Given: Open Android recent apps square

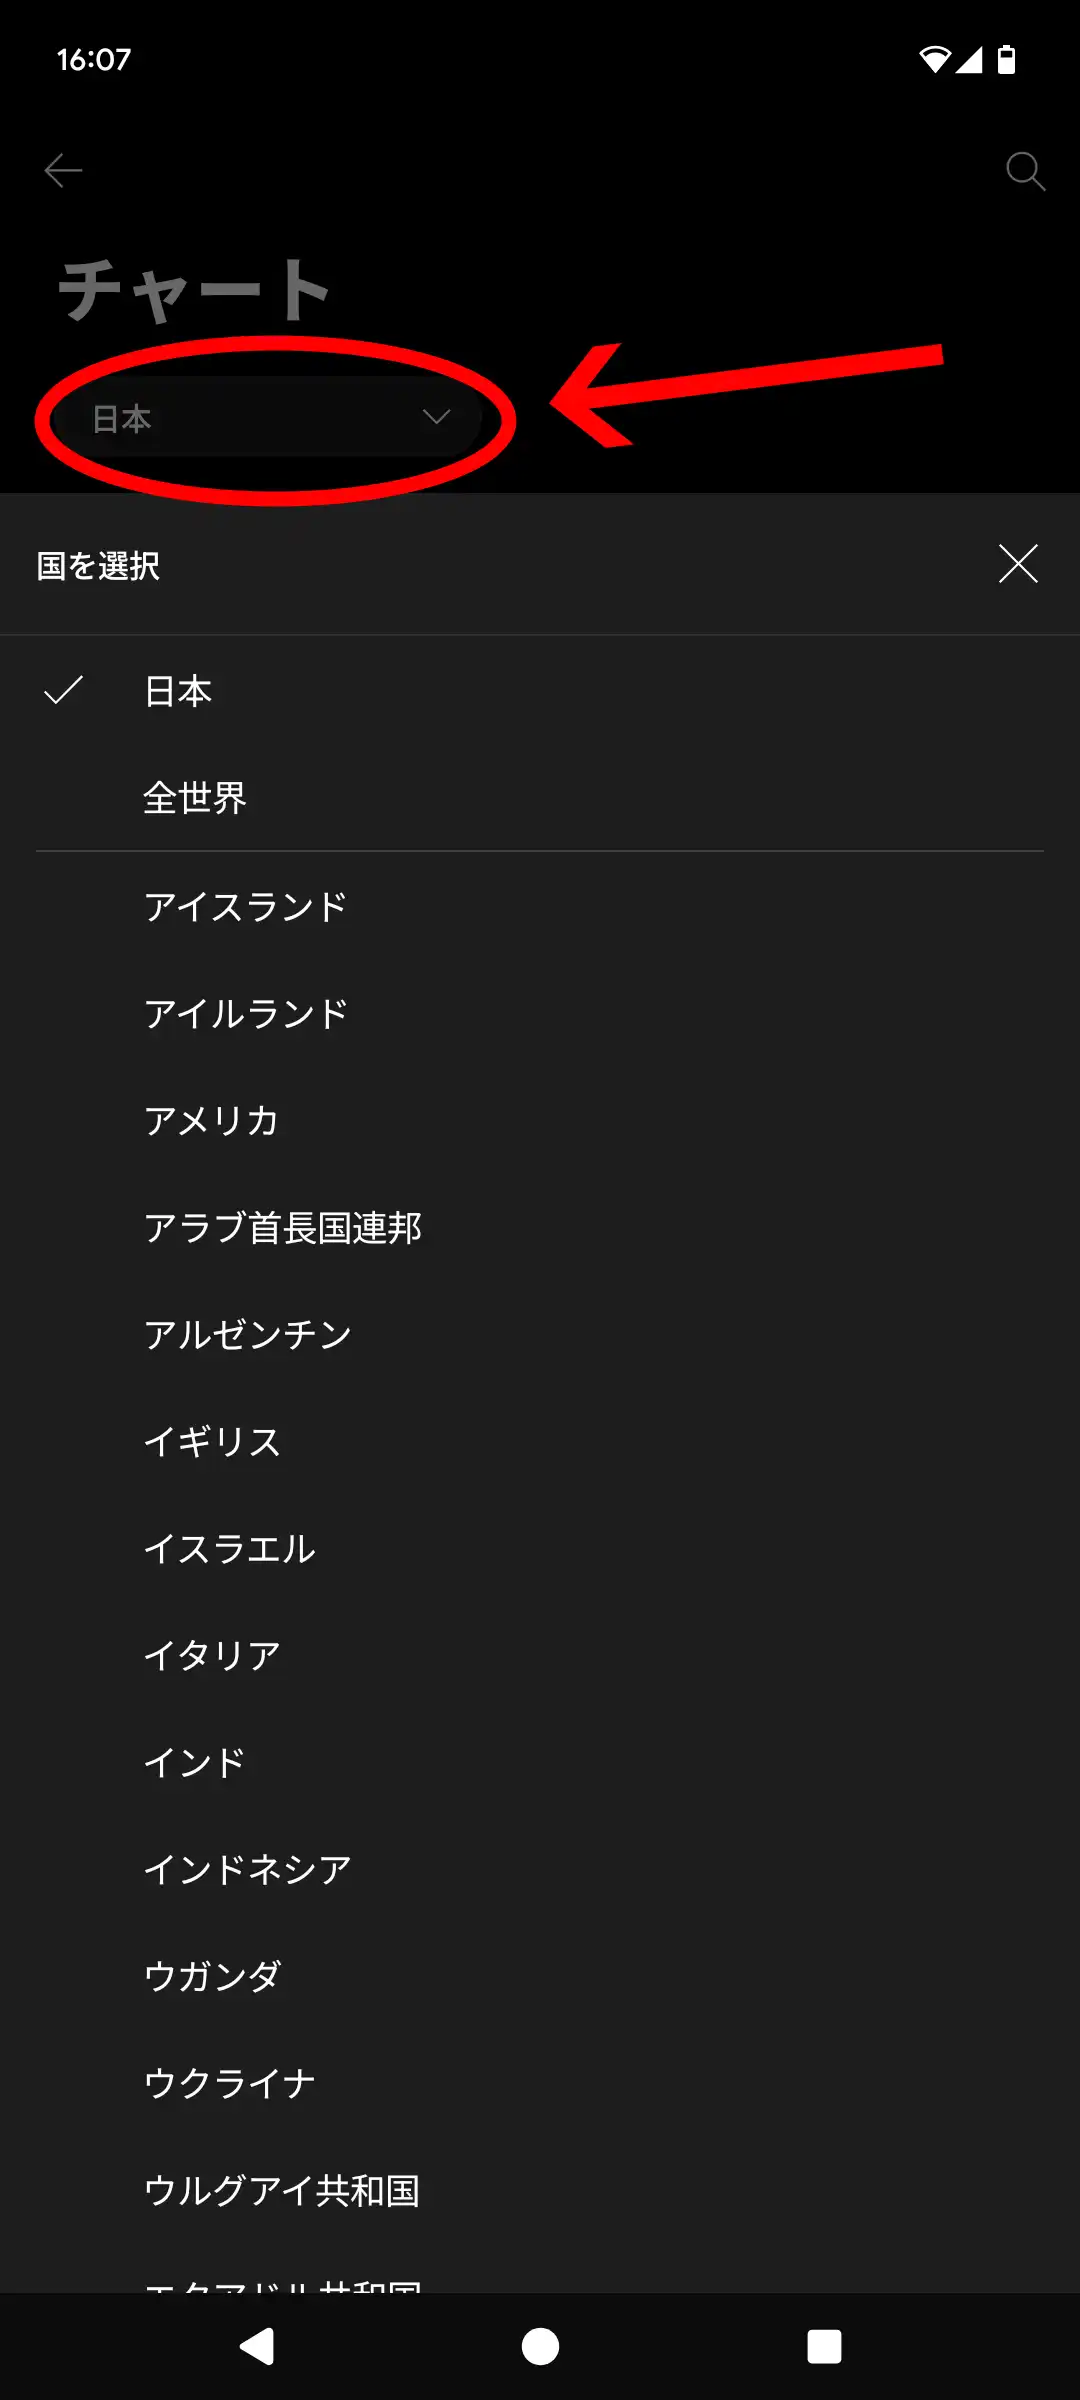Looking at the screenshot, I should click(824, 2346).
